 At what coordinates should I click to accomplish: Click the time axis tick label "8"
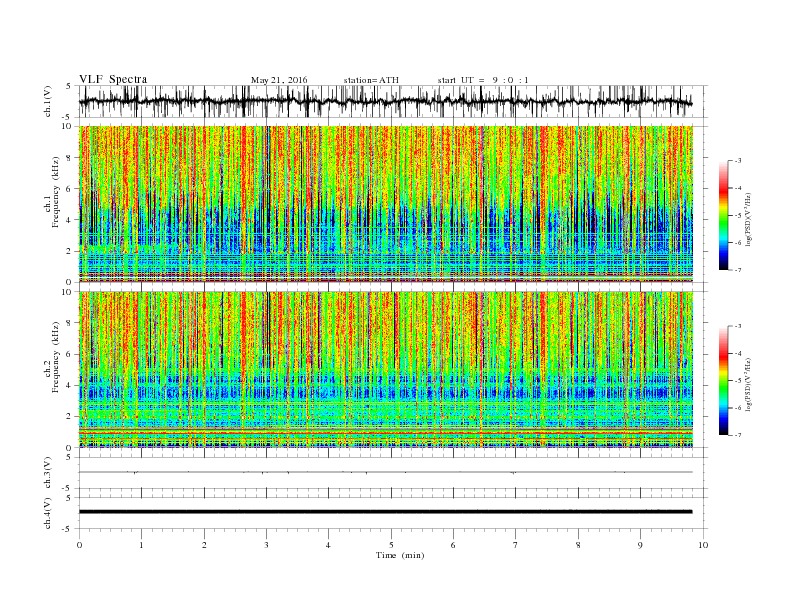pos(578,545)
